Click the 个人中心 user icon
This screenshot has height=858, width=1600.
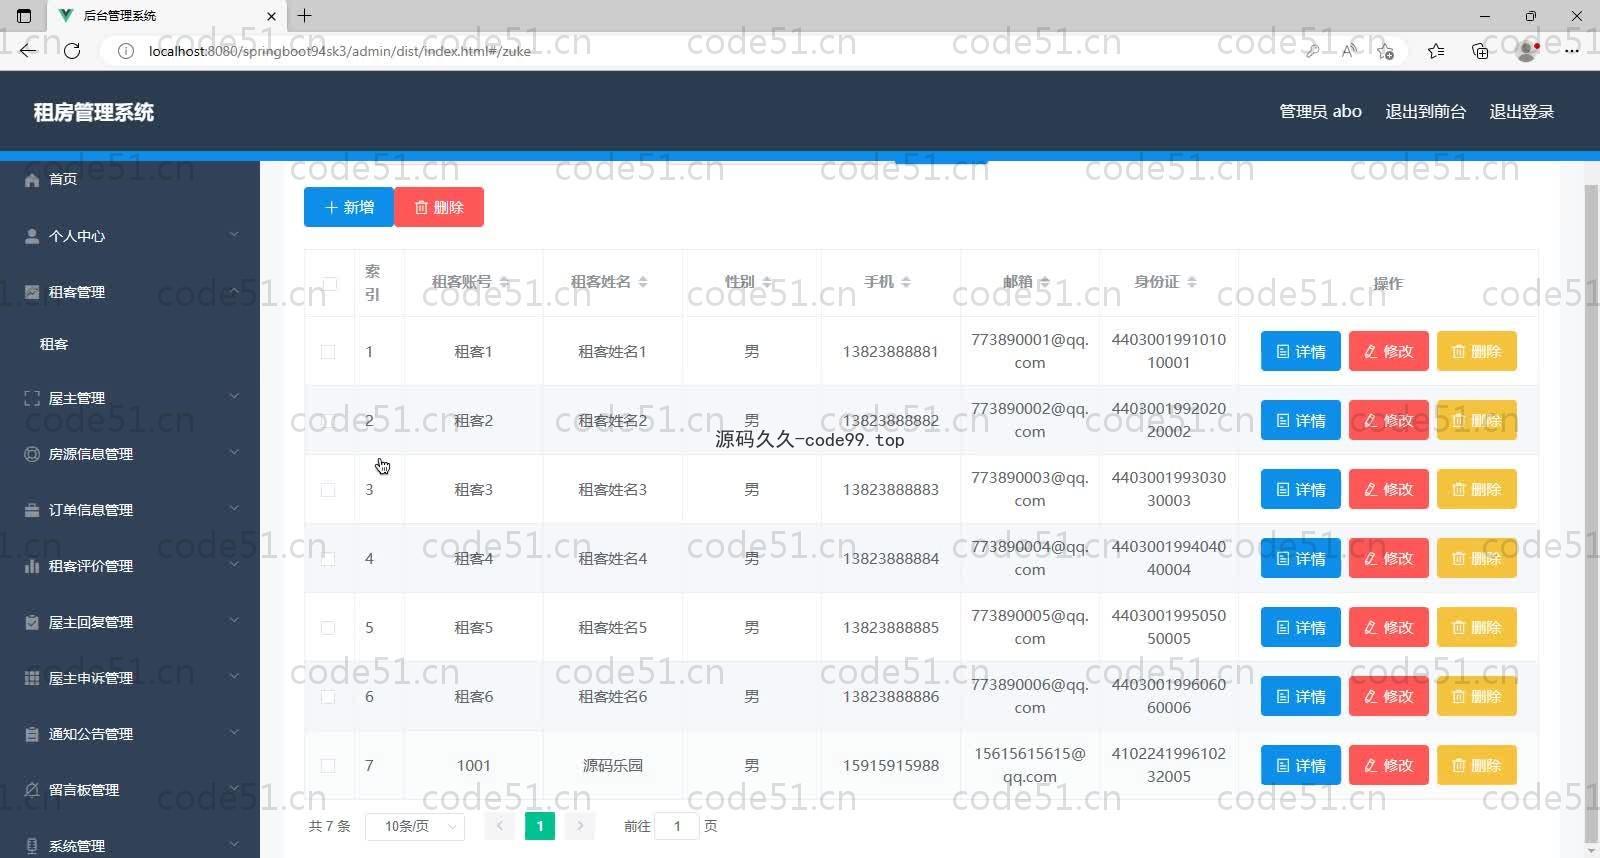32,236
